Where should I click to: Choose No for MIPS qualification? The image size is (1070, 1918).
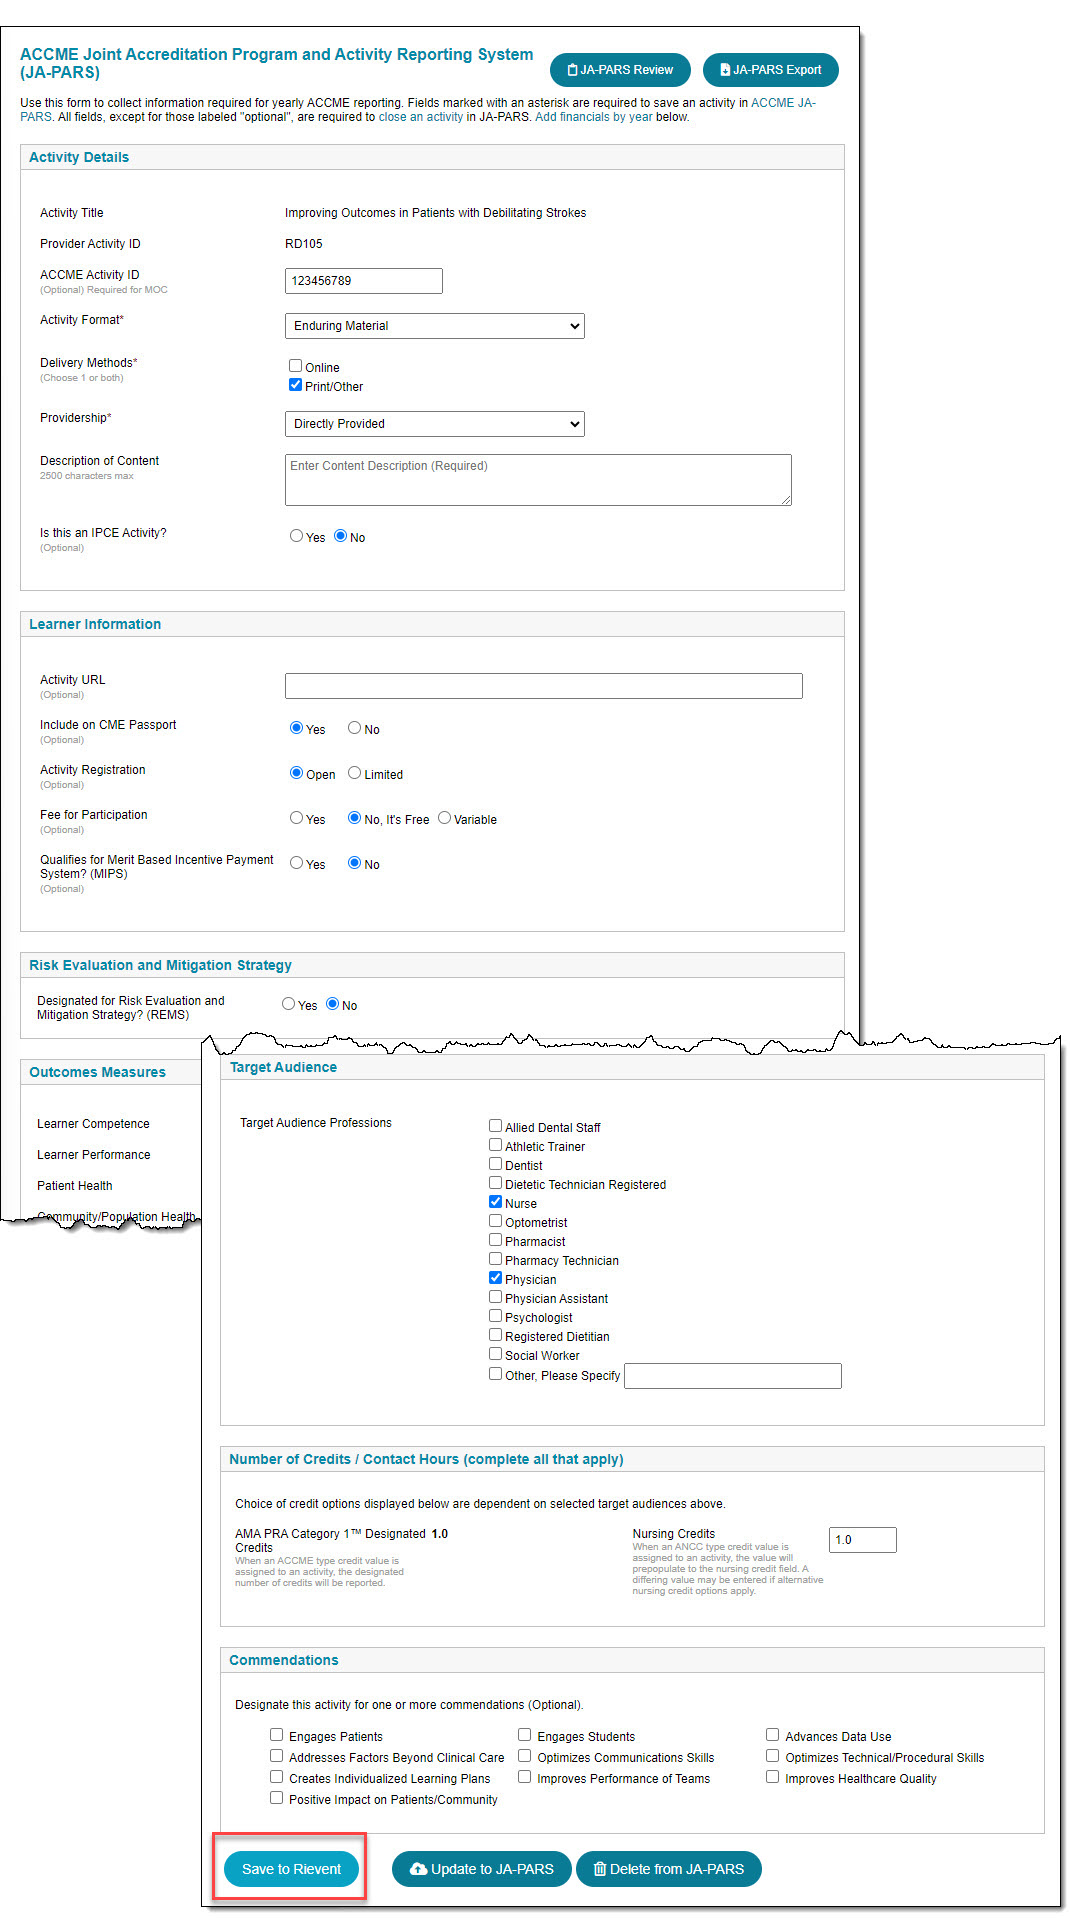(x=354, y=863)
